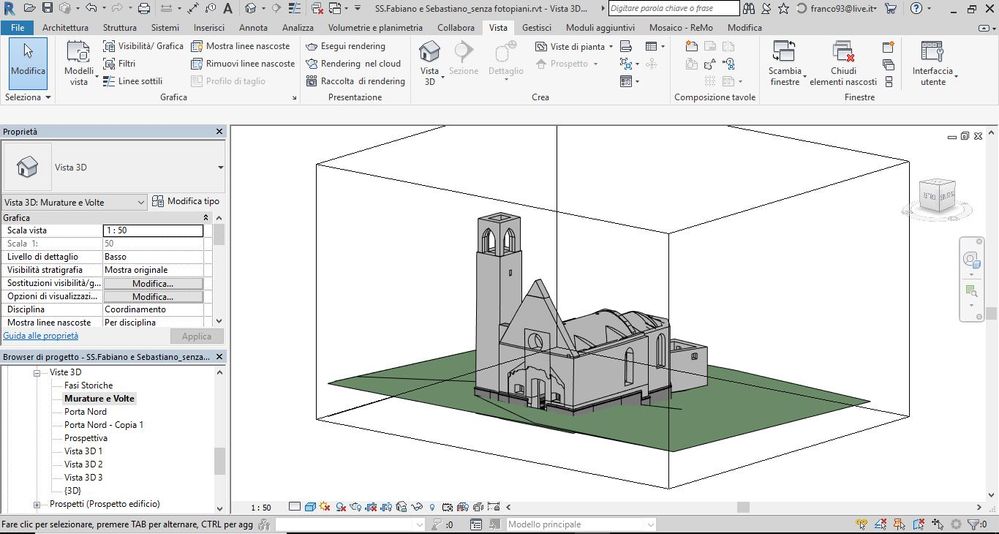
Task: Click Modifica button for Sostituzioni visibilità
Action: point(153,284)
